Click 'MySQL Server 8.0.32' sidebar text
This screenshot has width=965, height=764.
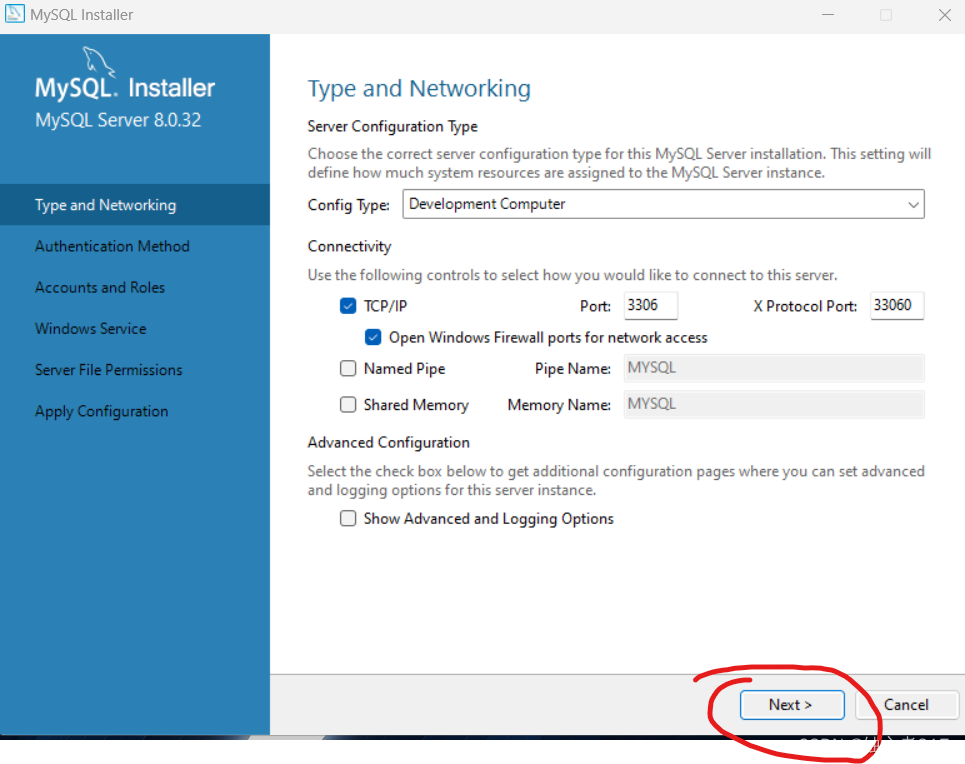[x=118, y=120]
